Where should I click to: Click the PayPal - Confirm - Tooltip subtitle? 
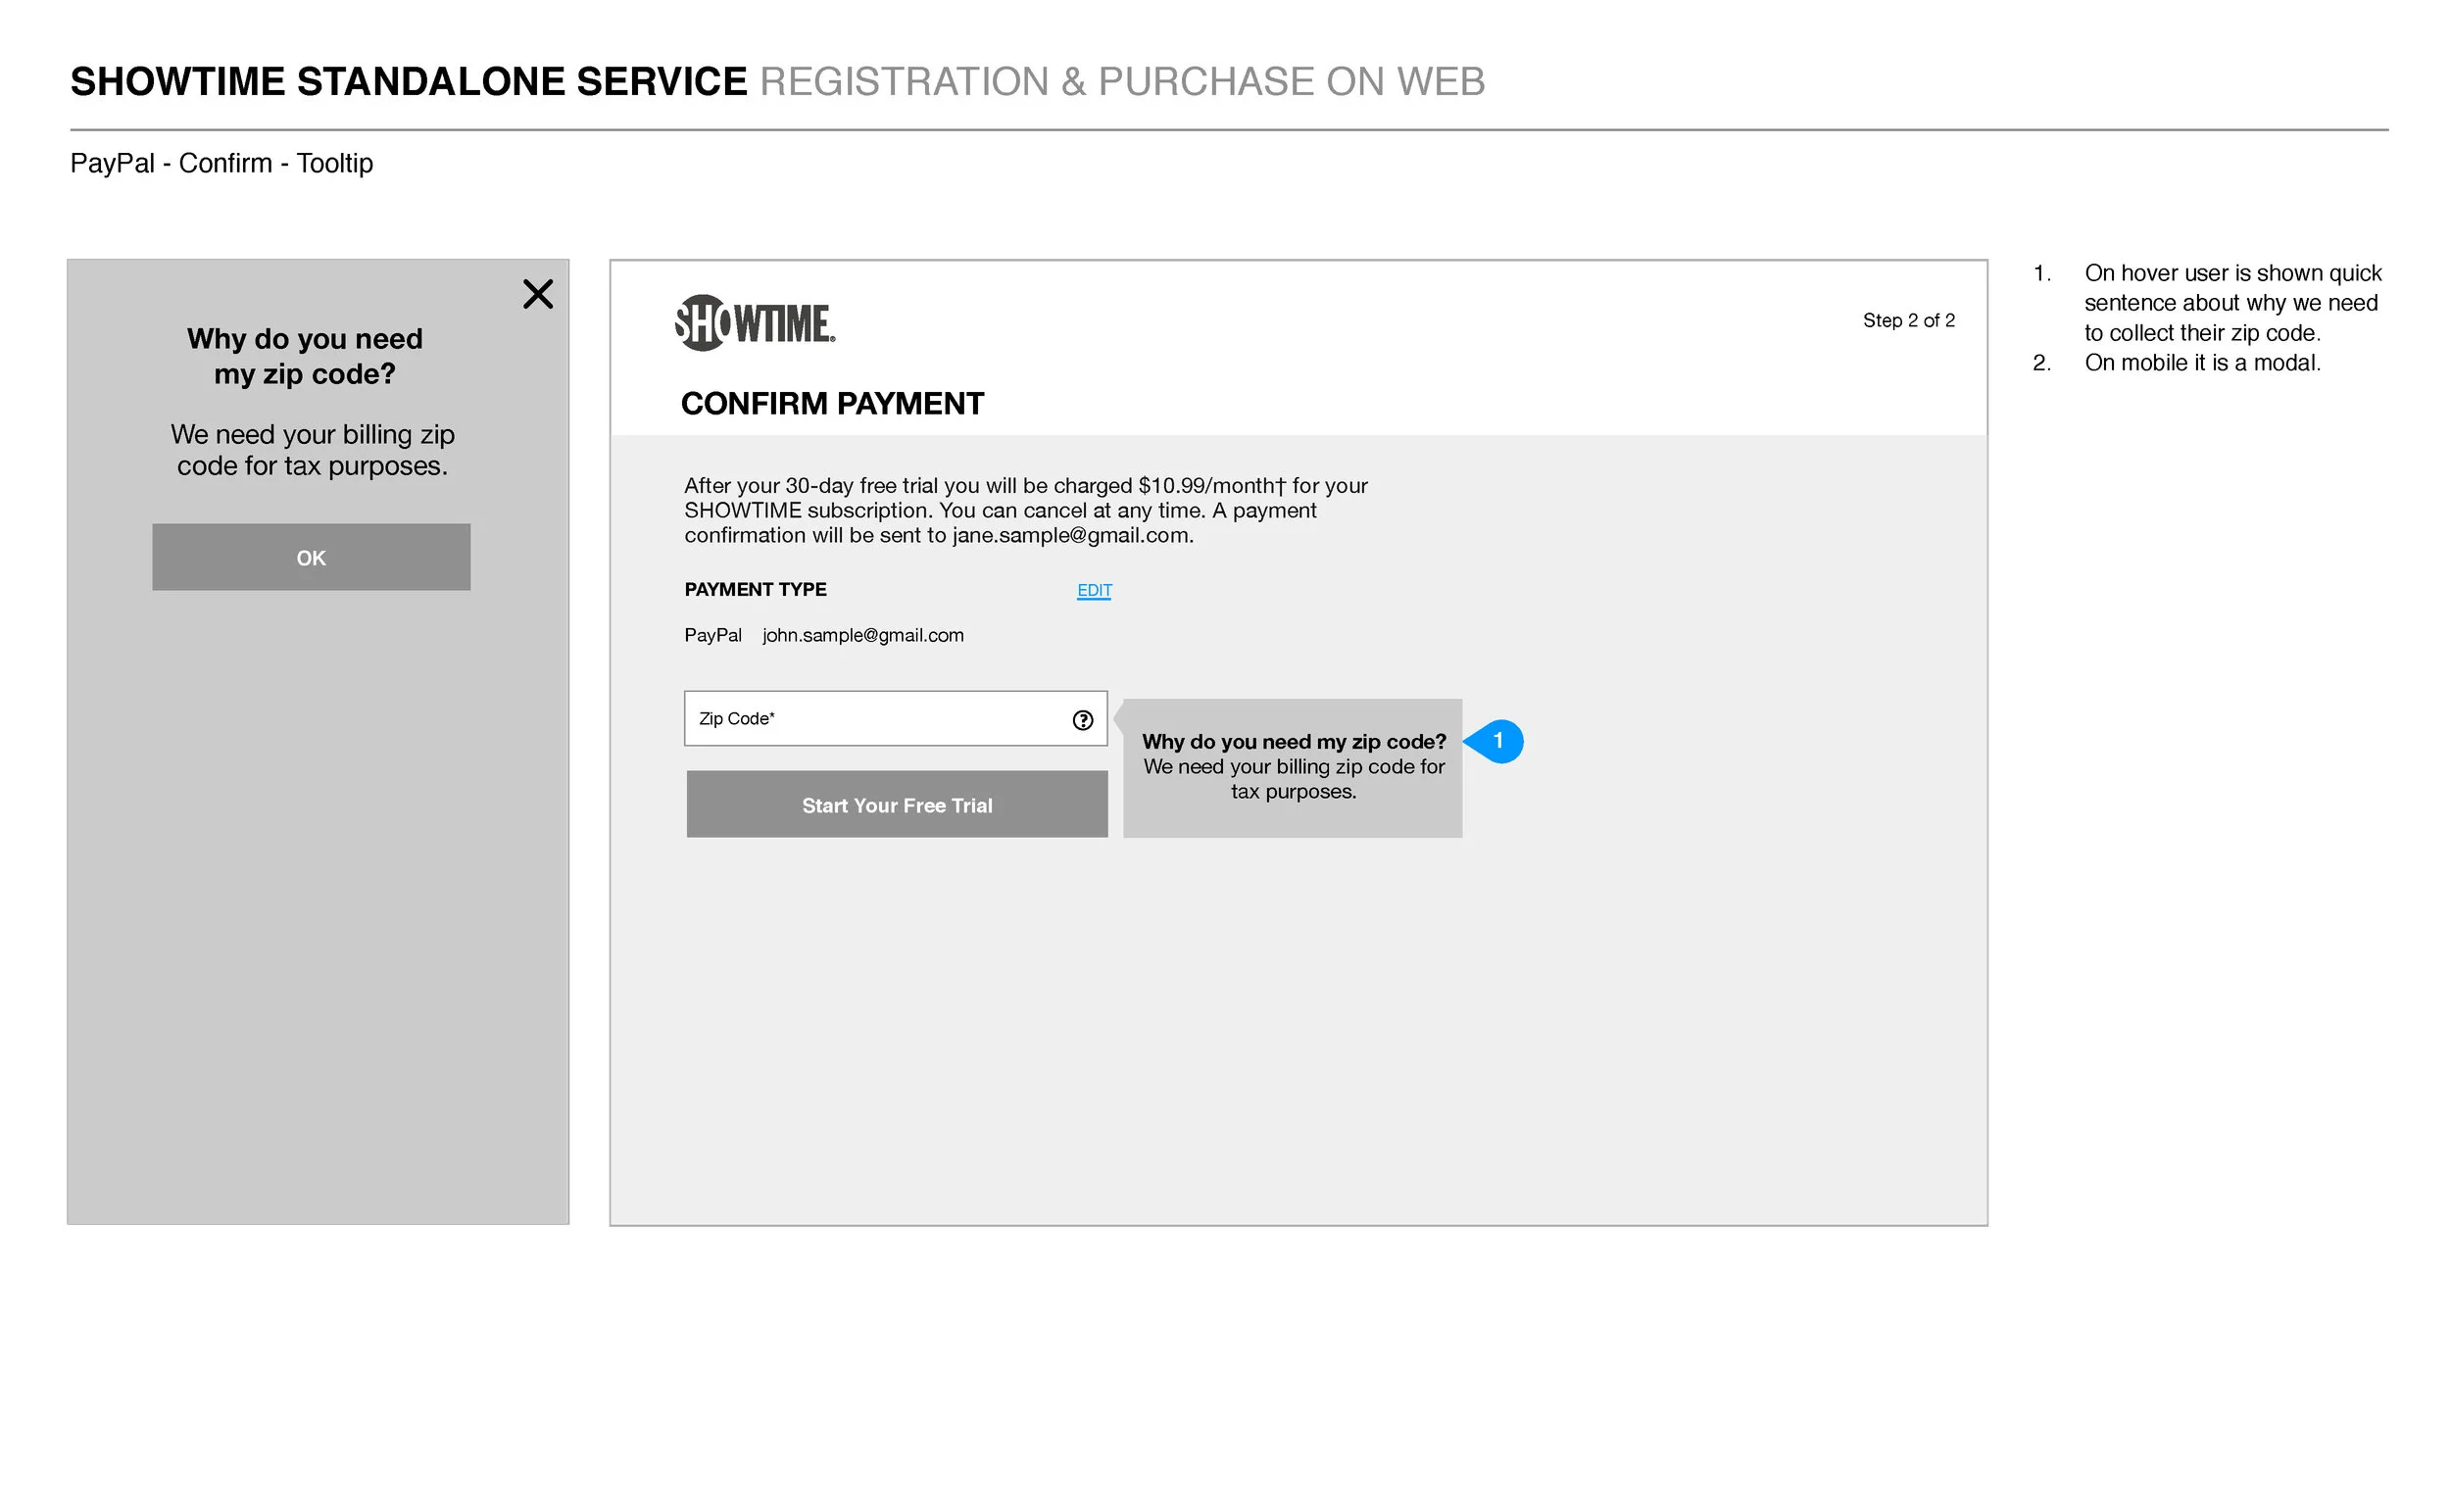tap(221, 163)
